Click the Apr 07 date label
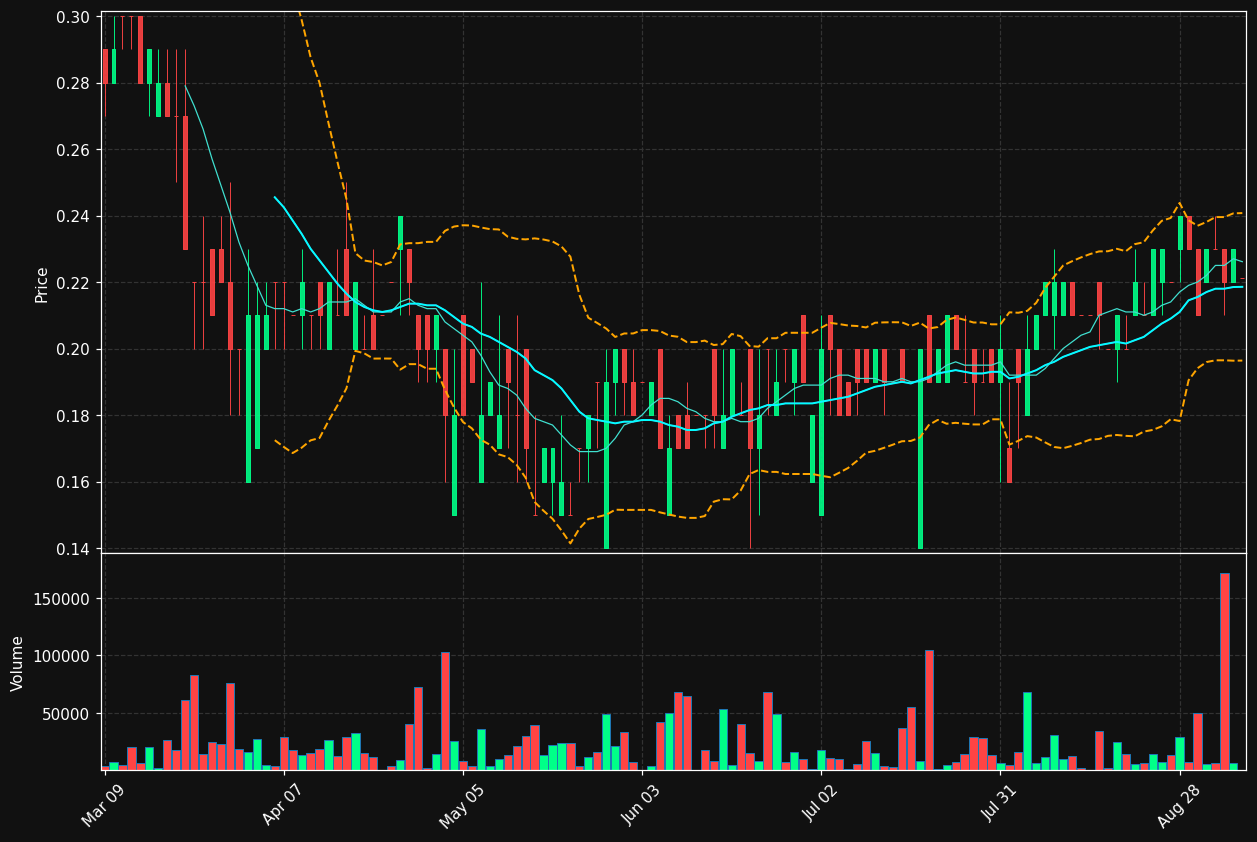 (281, 807)
